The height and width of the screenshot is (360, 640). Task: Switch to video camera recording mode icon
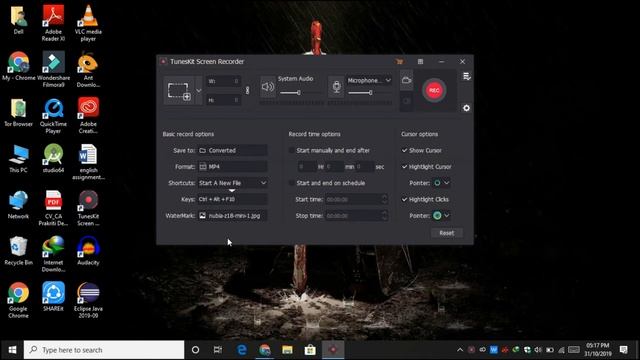pos(406,80)
